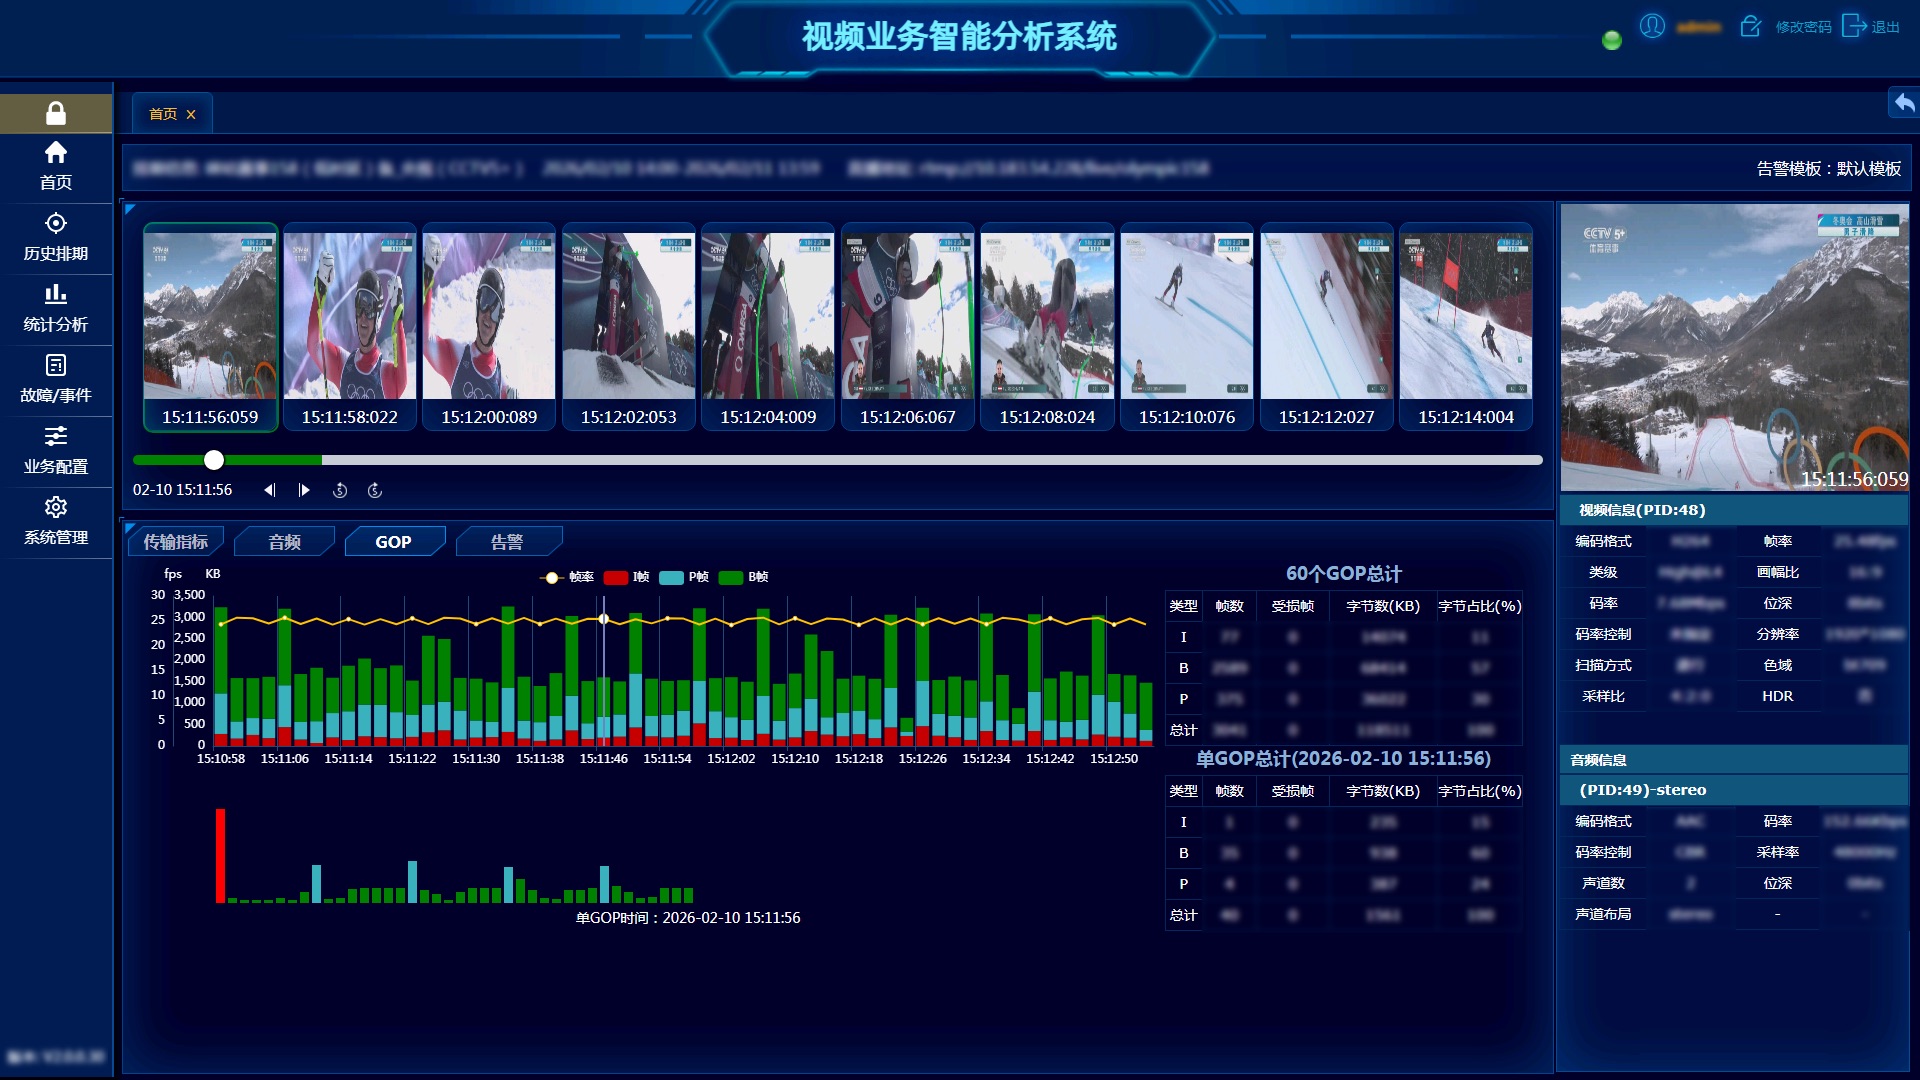The image size is (1920, 1080).
Task: Skip forward 5 seconds
Action: [375, 490]
